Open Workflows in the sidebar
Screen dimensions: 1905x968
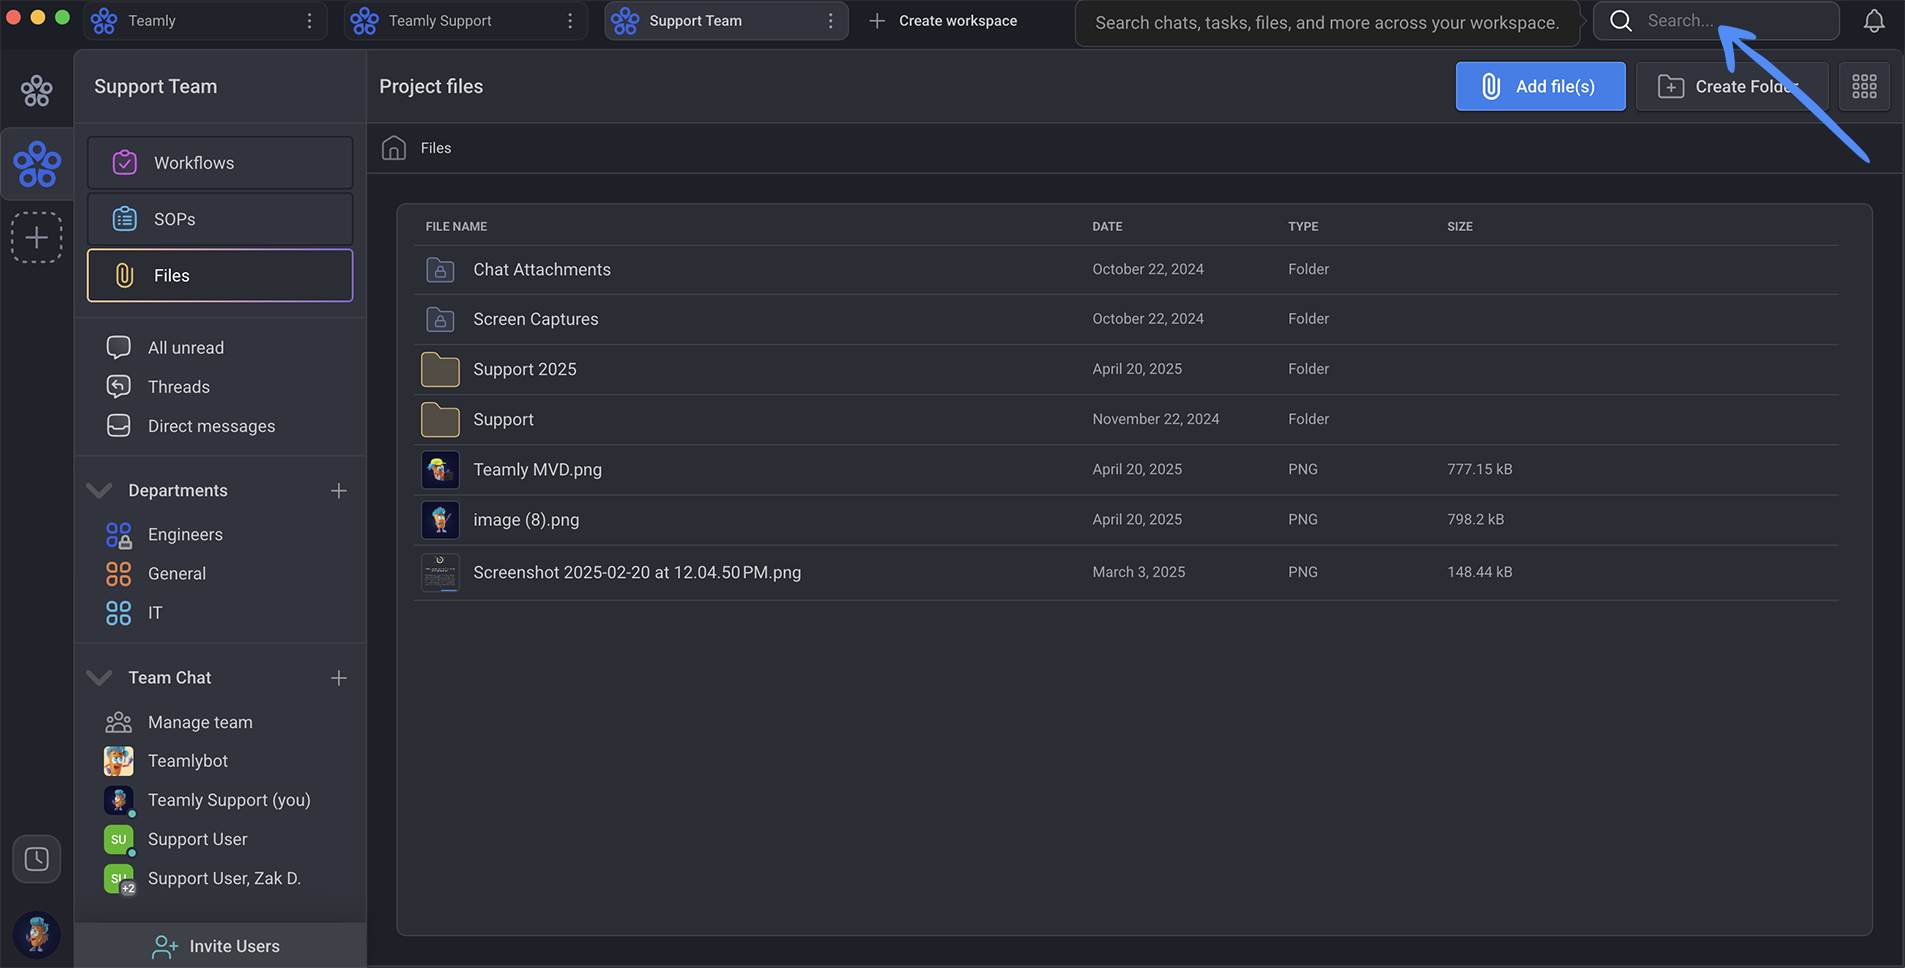[220, 163]
